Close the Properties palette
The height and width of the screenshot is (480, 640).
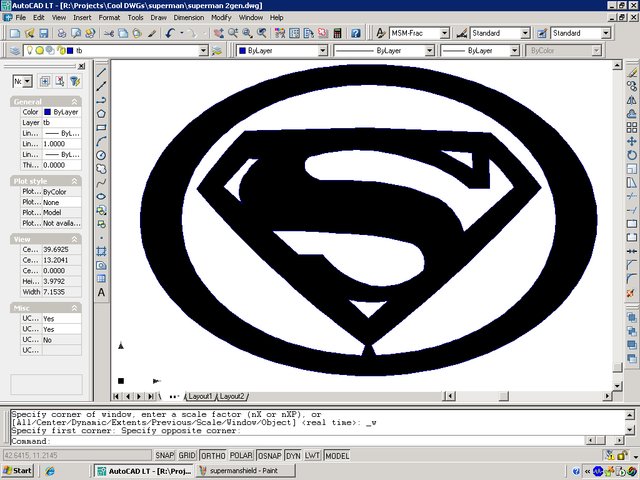pos(82,66)
